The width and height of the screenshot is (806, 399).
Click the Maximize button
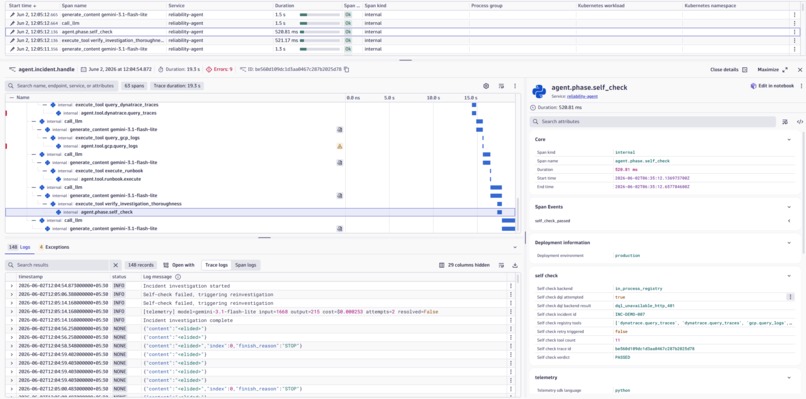pos(773,69)
